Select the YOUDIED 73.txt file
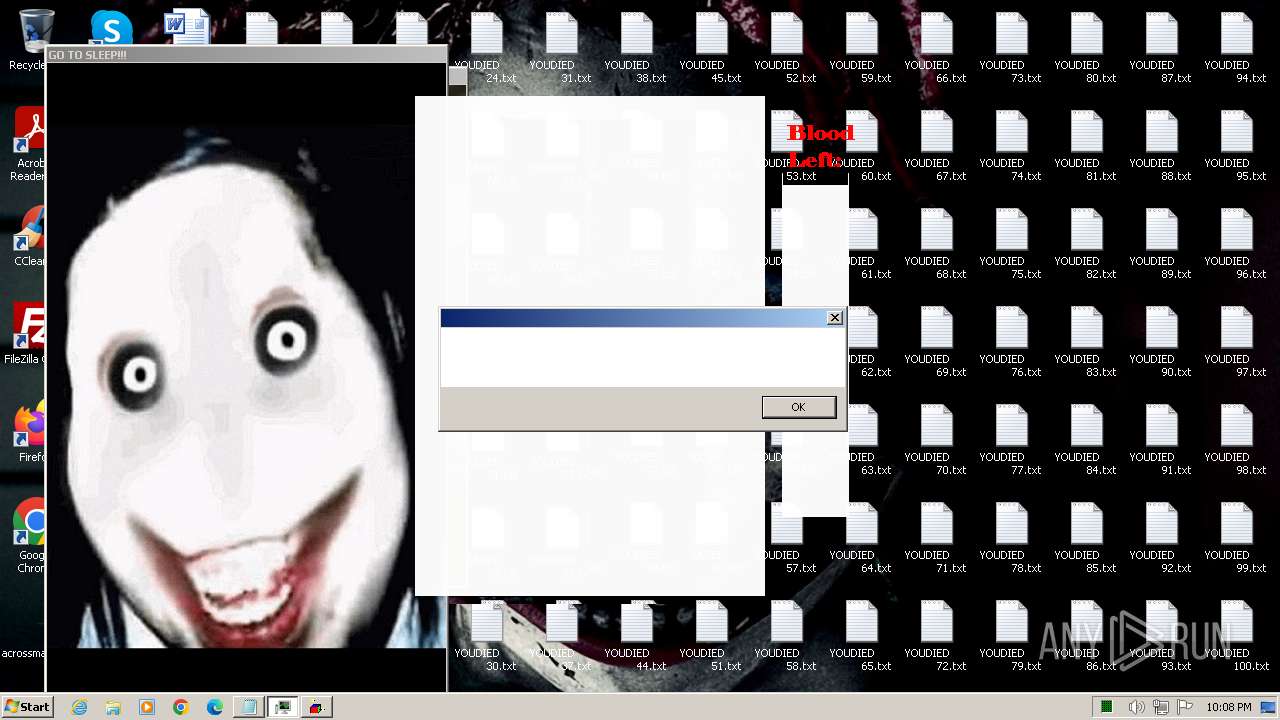The height and width of the screenshot is (720, 1280). point(1011,48)
